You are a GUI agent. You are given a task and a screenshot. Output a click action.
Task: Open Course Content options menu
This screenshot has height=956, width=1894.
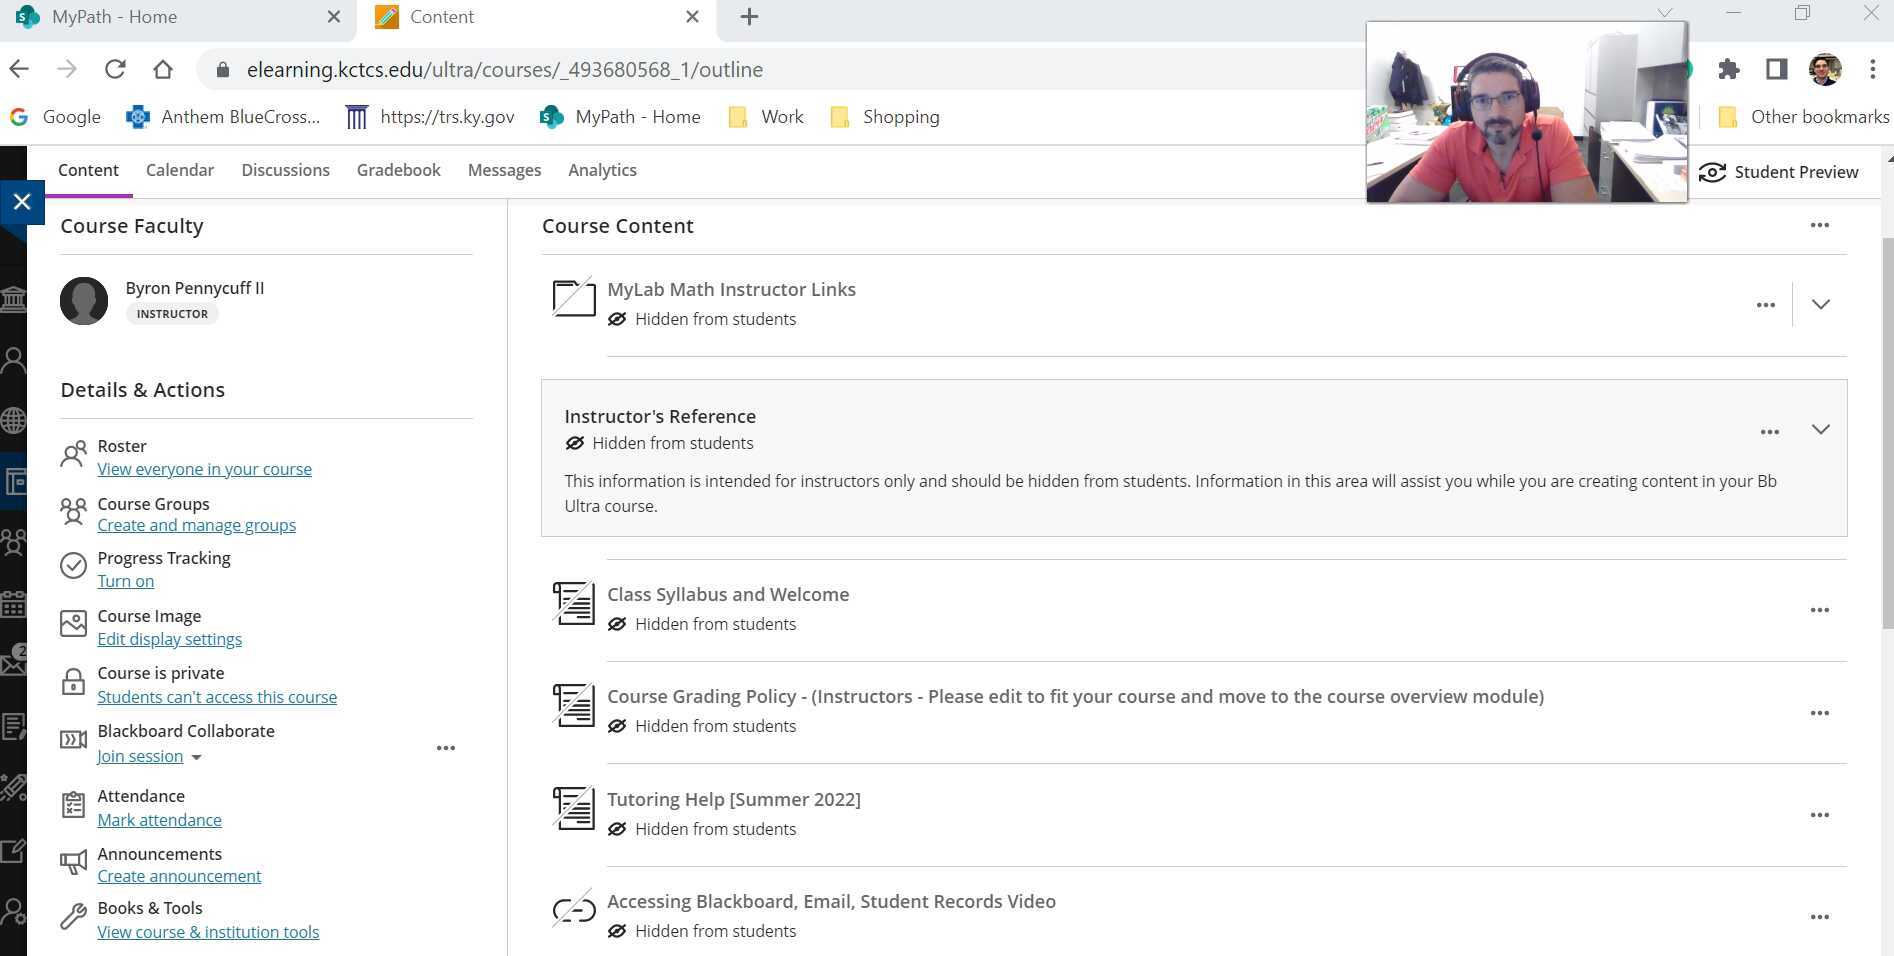click(x=1820, y=225)
